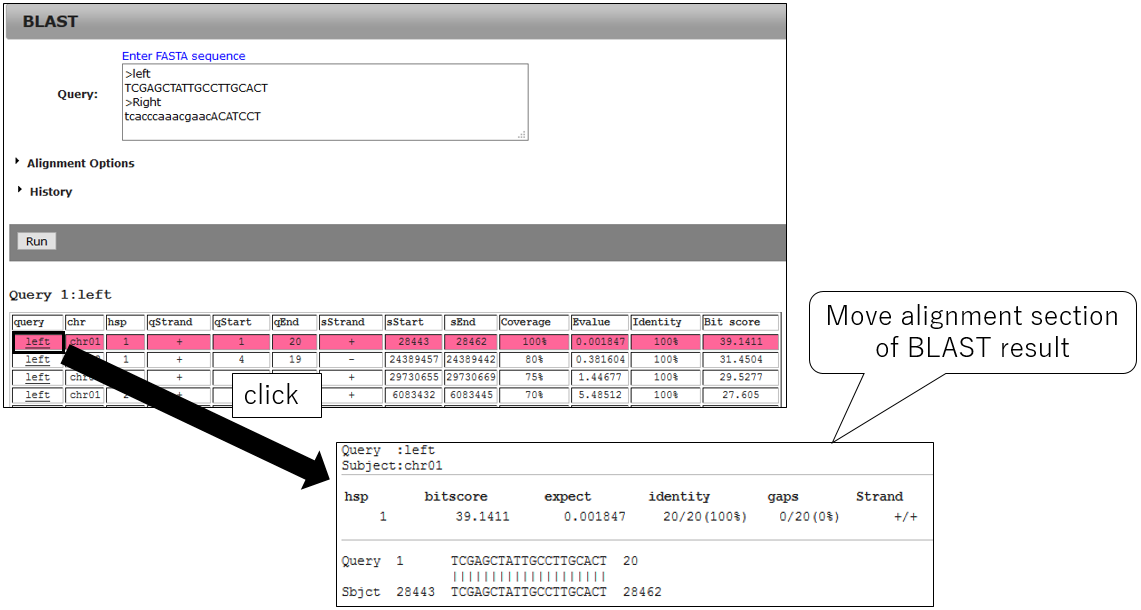The height and width of the screenshot is (610, 1141).
Task: Select the sStart cell 29730655
Action: click(x=413, y=377)
